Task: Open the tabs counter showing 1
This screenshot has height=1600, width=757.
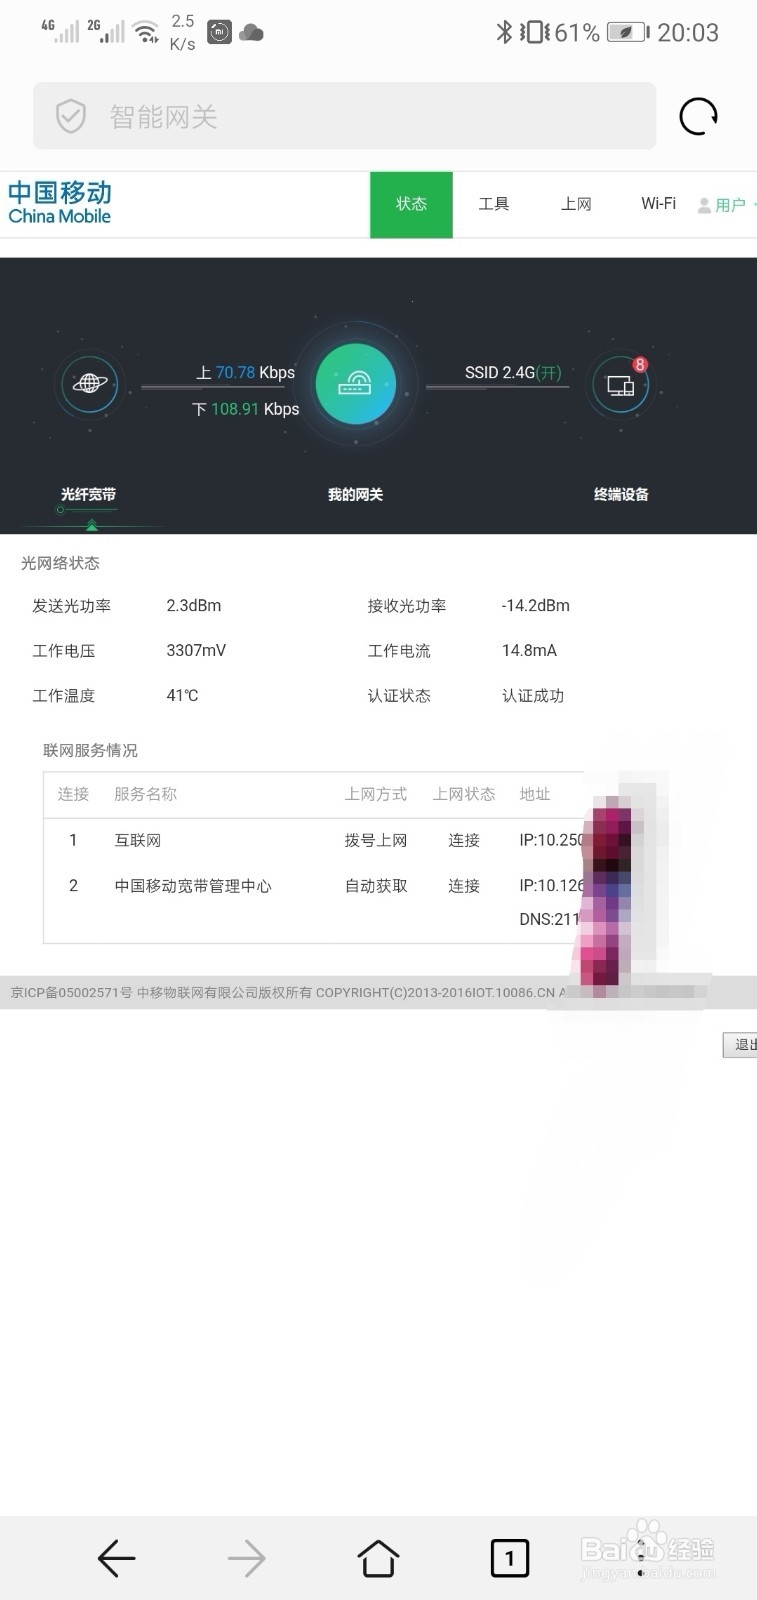Action: [509, 1558]
